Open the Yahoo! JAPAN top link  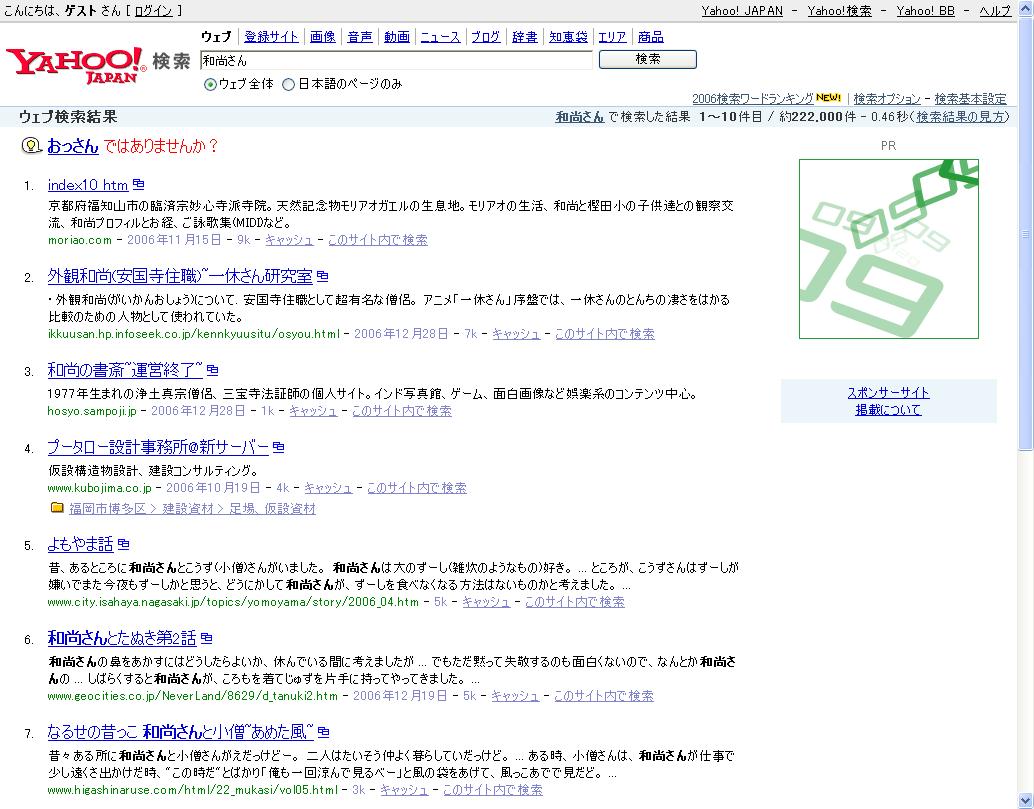(742, 11)
